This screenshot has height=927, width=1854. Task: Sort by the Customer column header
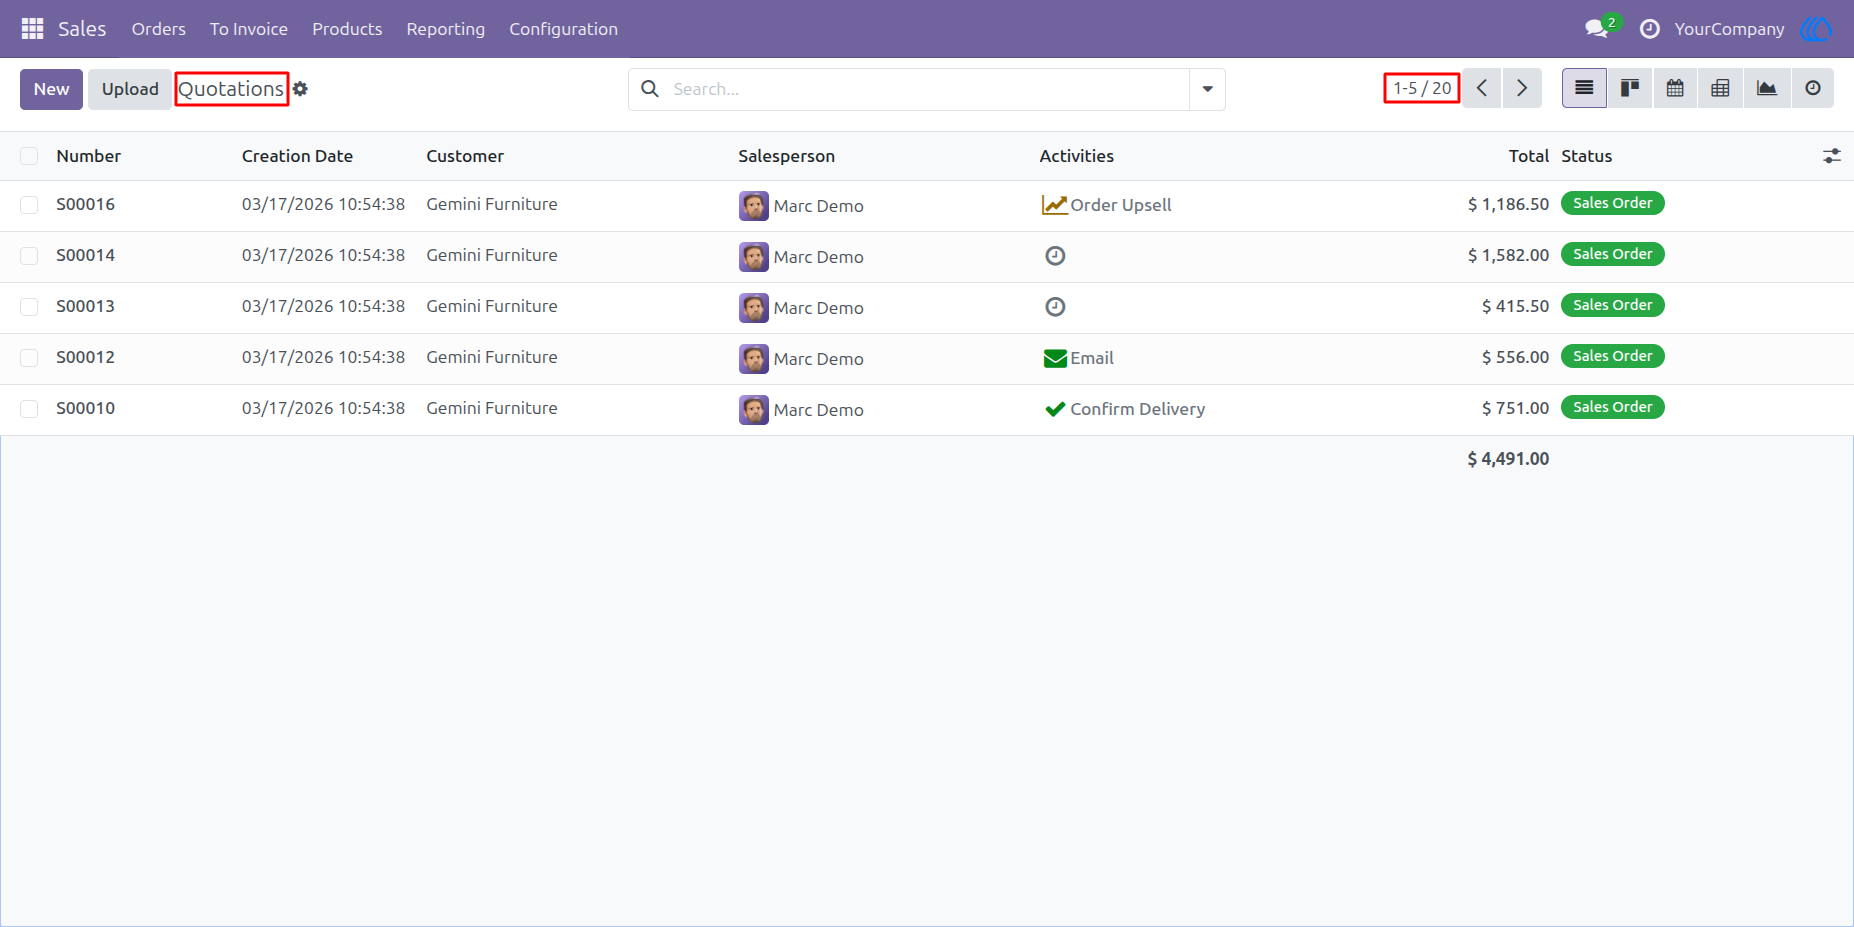(465, 156)
